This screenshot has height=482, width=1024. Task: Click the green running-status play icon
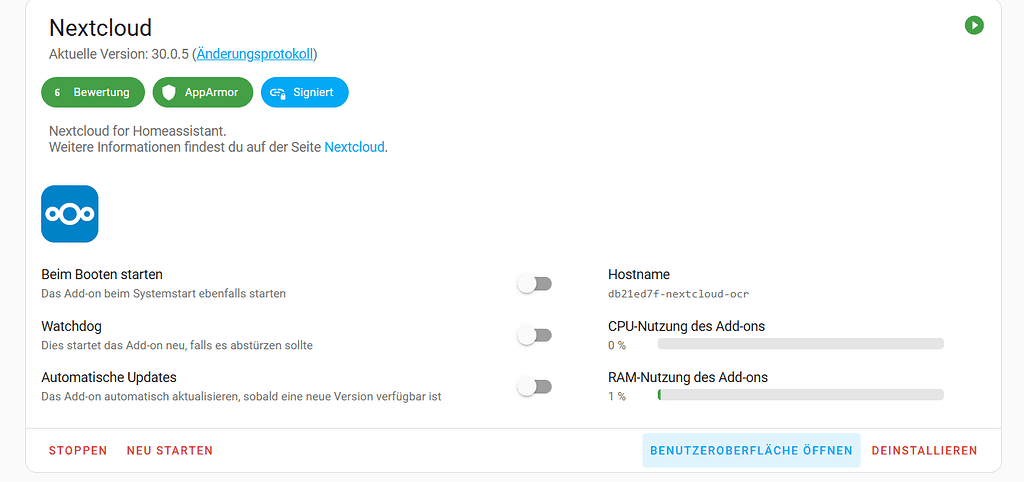(x=974, y=25)
